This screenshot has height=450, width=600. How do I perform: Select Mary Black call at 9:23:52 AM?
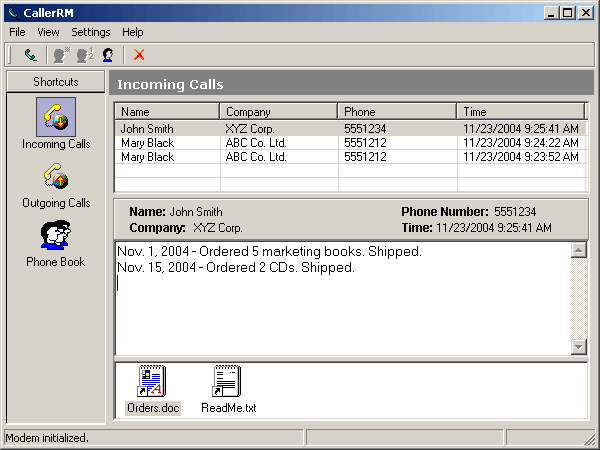[x=351, y=157]
